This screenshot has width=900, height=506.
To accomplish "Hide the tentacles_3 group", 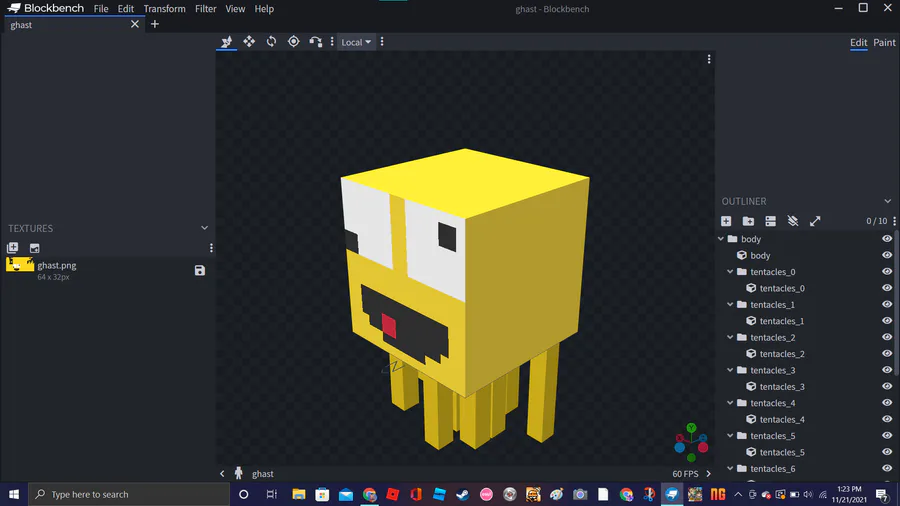I will pyautogui.click(x=887, y=370).
